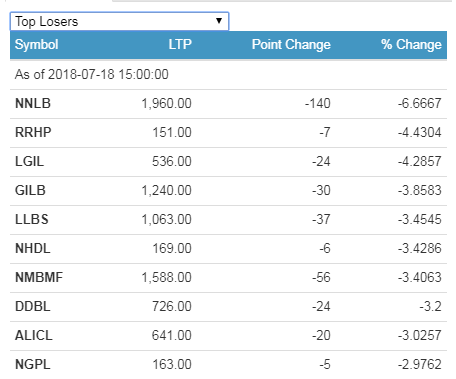Select the ALICL stock symbol
Screen dimensions: 456x379
(x=34, y=335)
